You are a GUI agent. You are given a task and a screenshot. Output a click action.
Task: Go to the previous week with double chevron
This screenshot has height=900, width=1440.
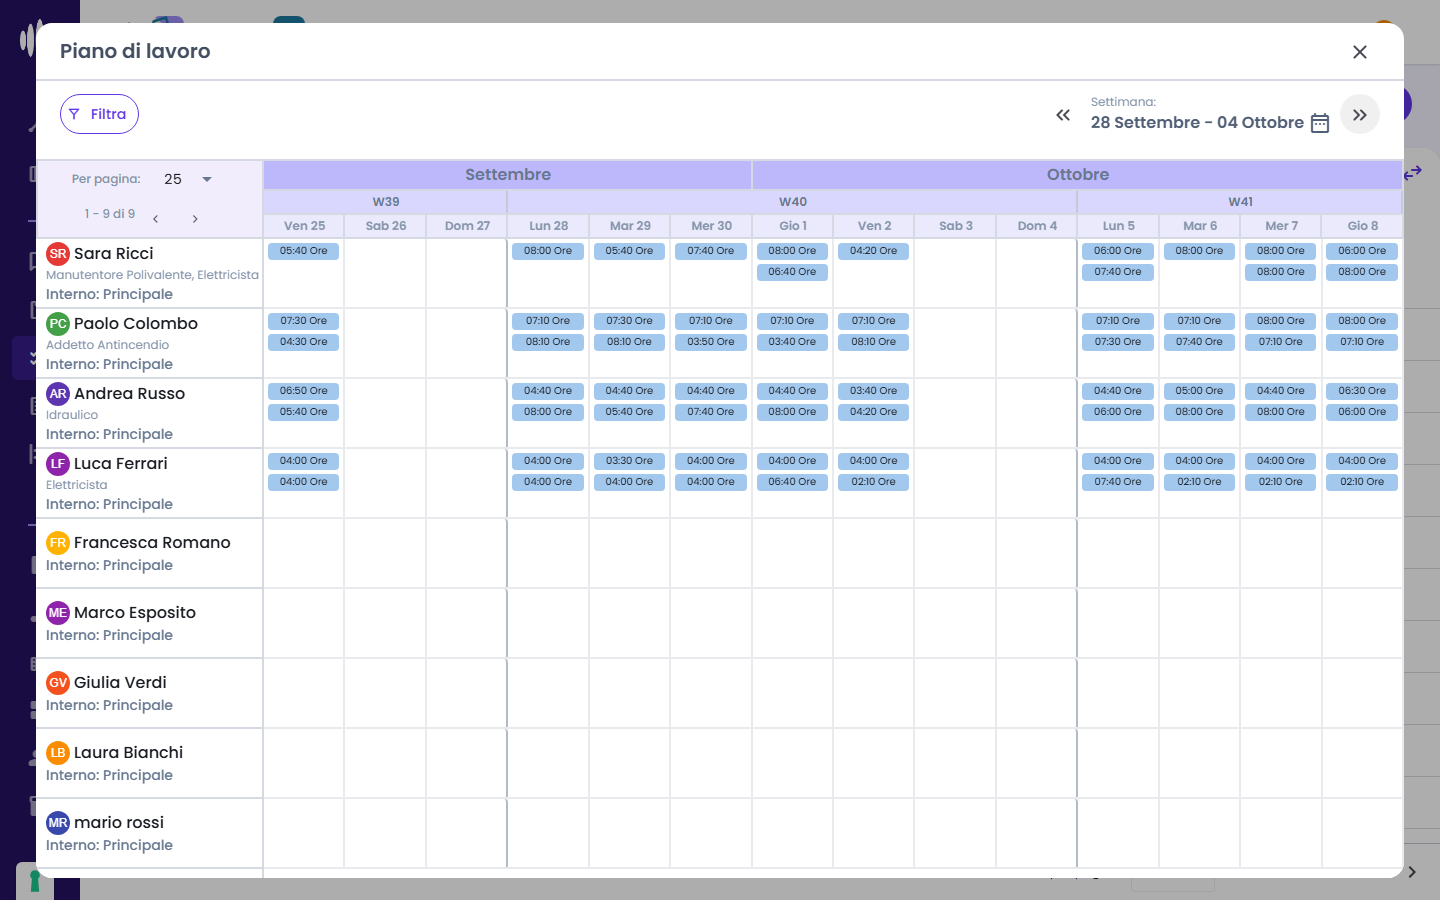click(1063, 115)
